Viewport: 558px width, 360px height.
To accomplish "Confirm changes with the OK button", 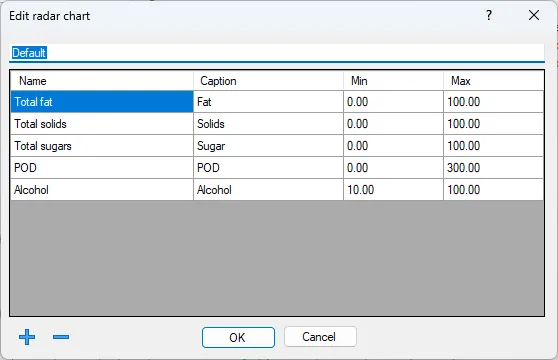I will pos(238,337).
